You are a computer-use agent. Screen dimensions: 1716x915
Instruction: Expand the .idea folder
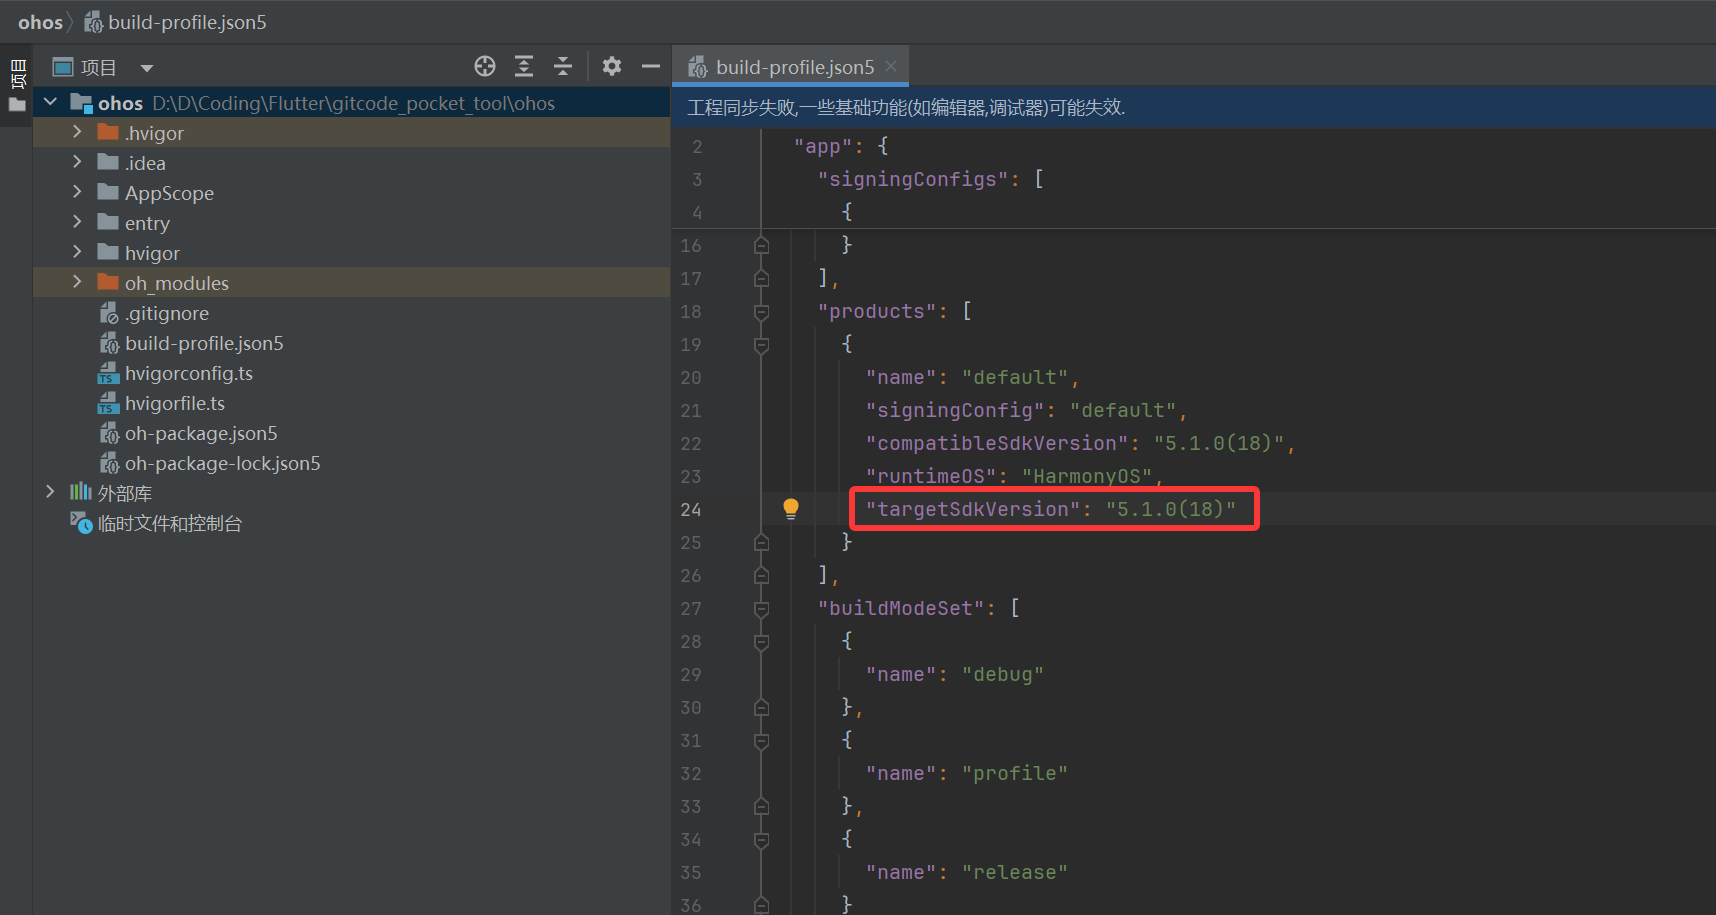[77, 162]
